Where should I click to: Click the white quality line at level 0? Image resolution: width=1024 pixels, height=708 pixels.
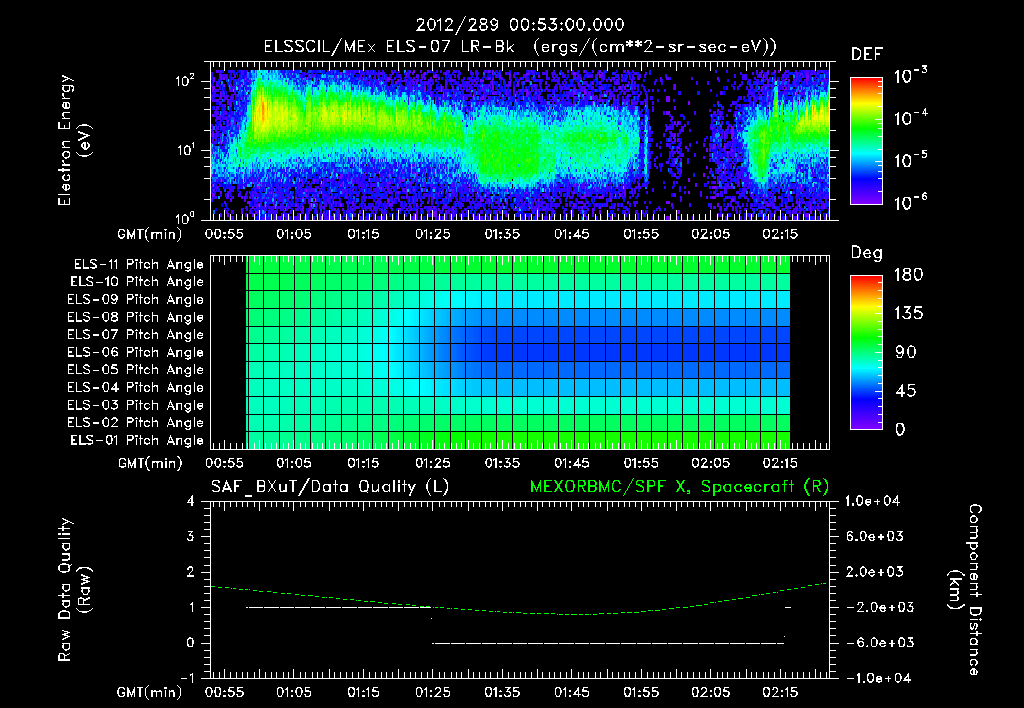pyautogui.click(x=608, y=643)
